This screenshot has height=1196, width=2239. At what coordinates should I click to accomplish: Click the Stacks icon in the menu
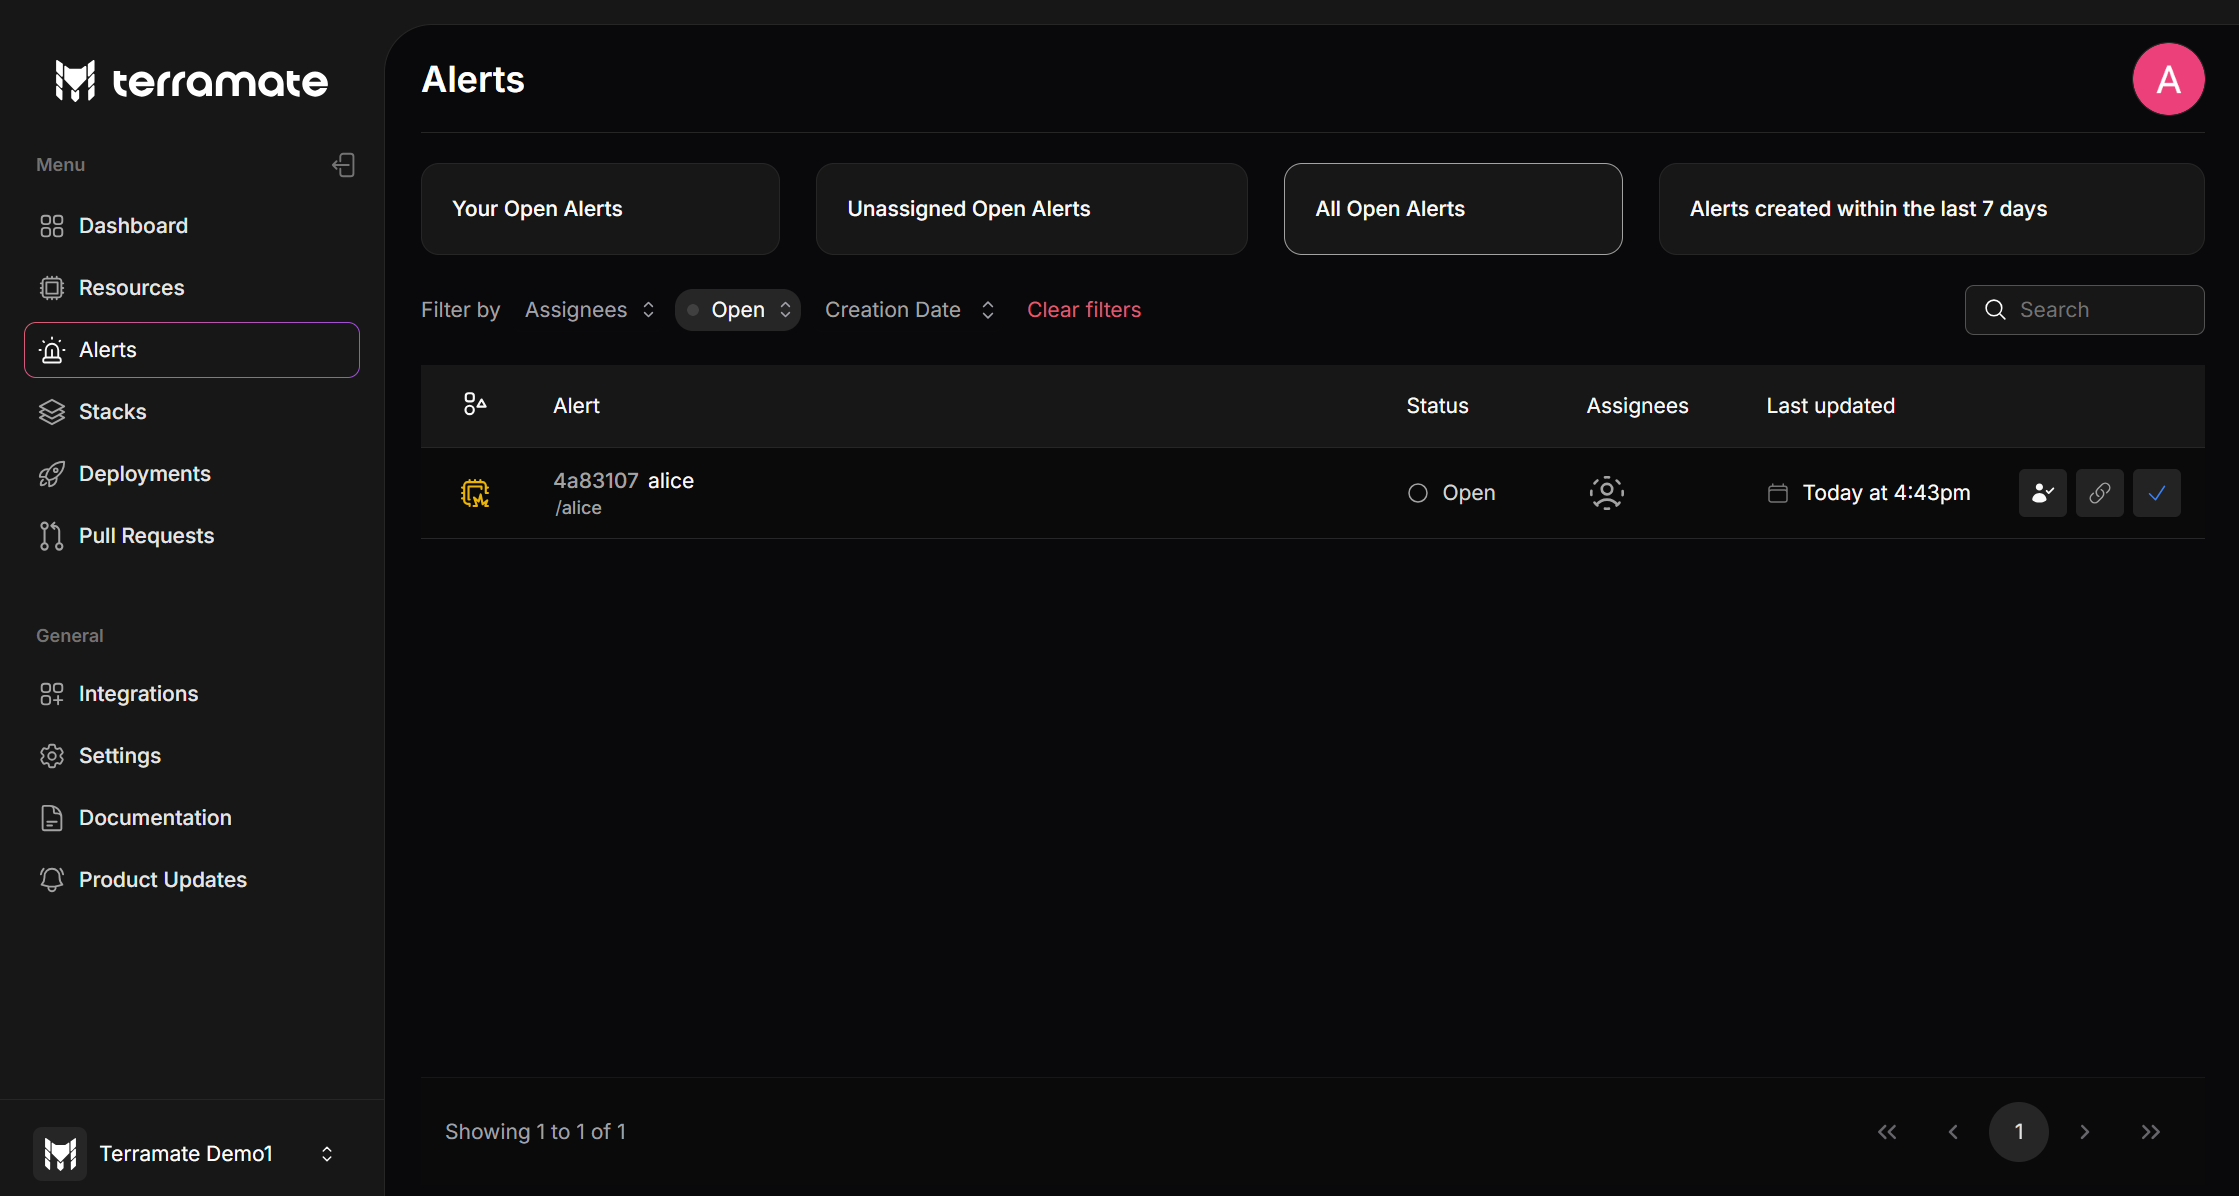(x=52, y=411)
